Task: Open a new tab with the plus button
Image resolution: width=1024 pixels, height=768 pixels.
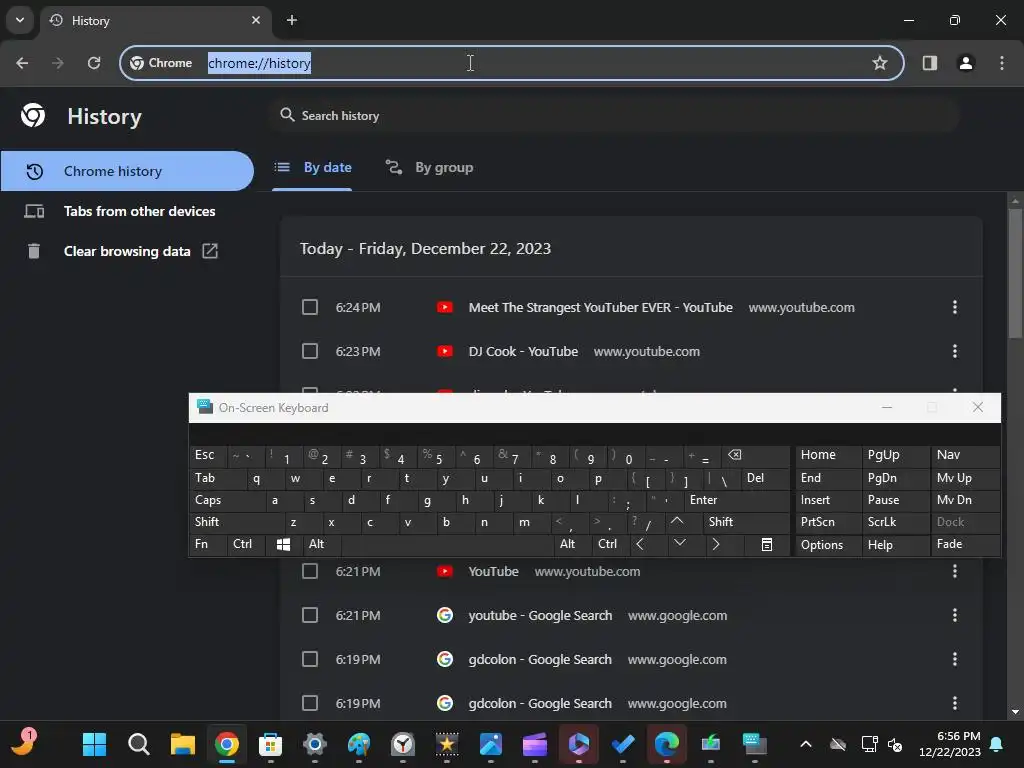Action: [x=292, y=20]
